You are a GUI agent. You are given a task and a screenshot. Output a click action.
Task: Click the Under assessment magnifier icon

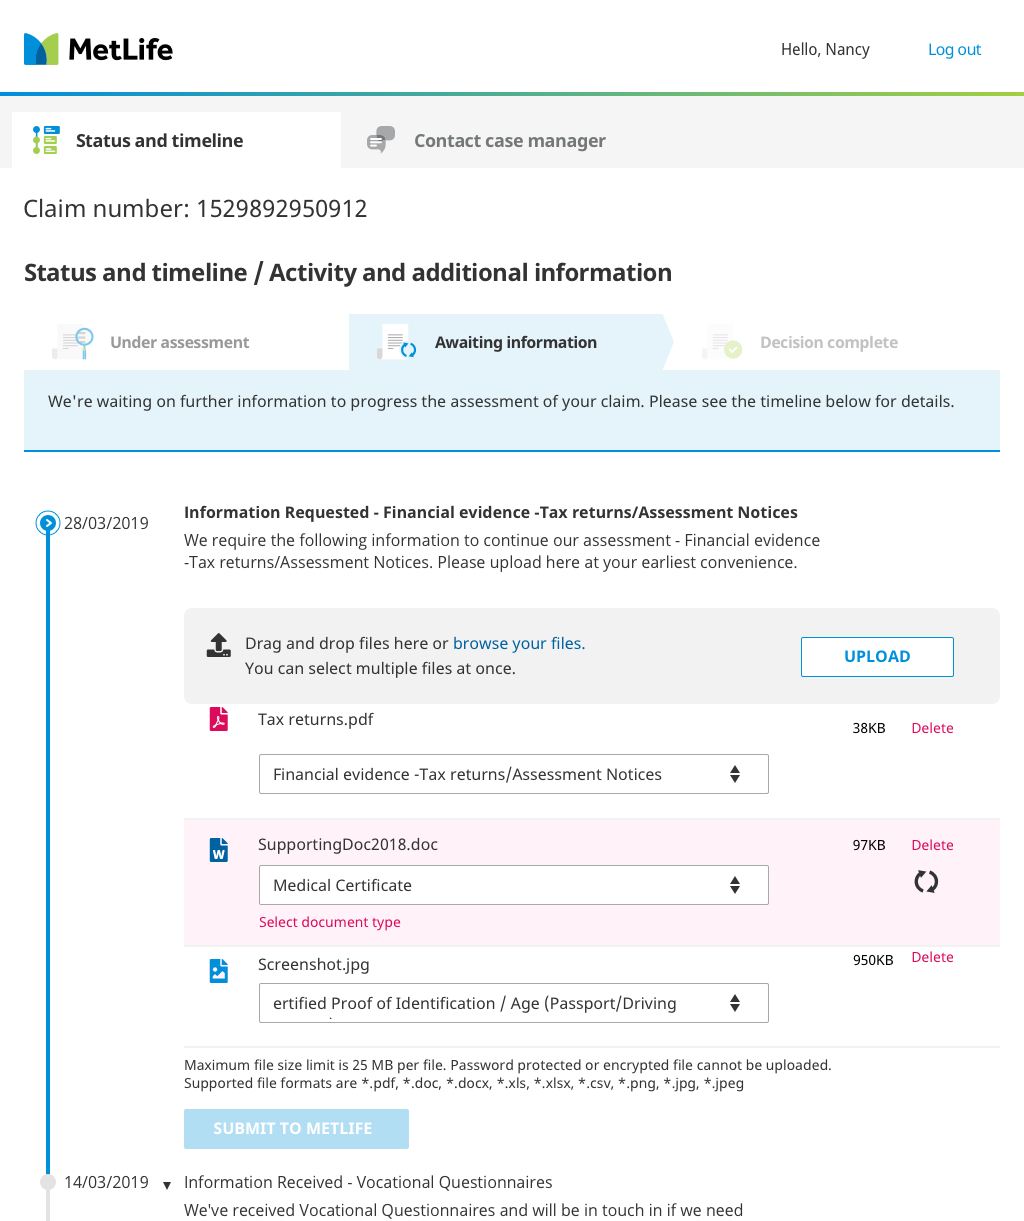pyautogui.click(x=73, y=342)
